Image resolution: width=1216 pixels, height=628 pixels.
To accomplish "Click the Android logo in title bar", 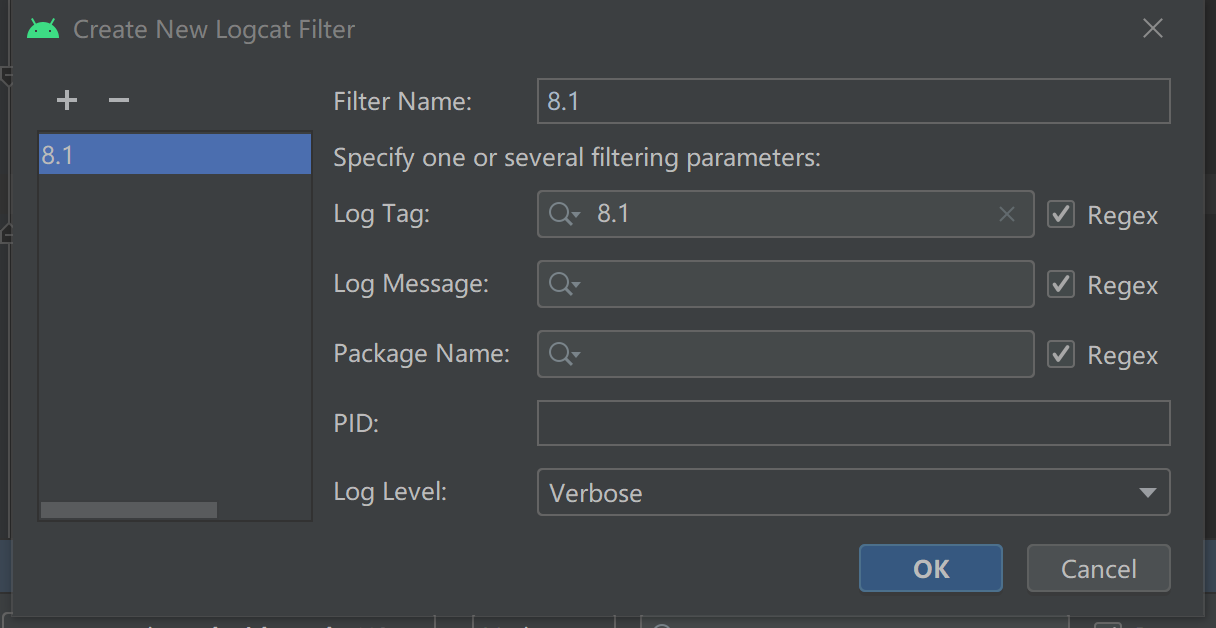I will [x=43, y=29].
